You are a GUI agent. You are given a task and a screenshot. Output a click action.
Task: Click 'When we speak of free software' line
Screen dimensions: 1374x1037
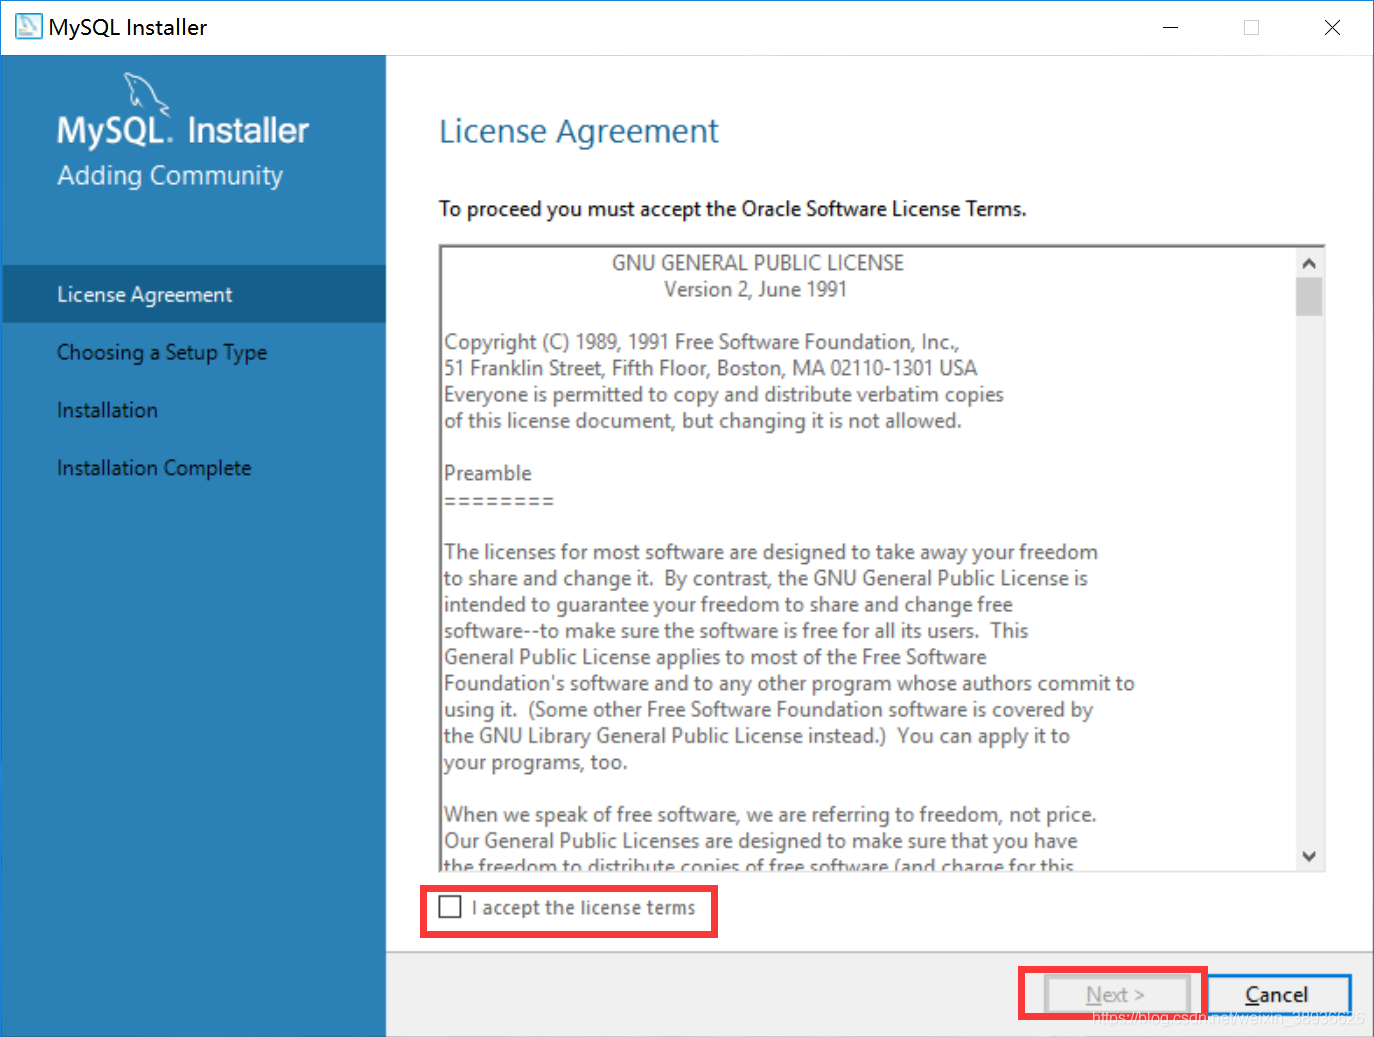pos(770,814)
